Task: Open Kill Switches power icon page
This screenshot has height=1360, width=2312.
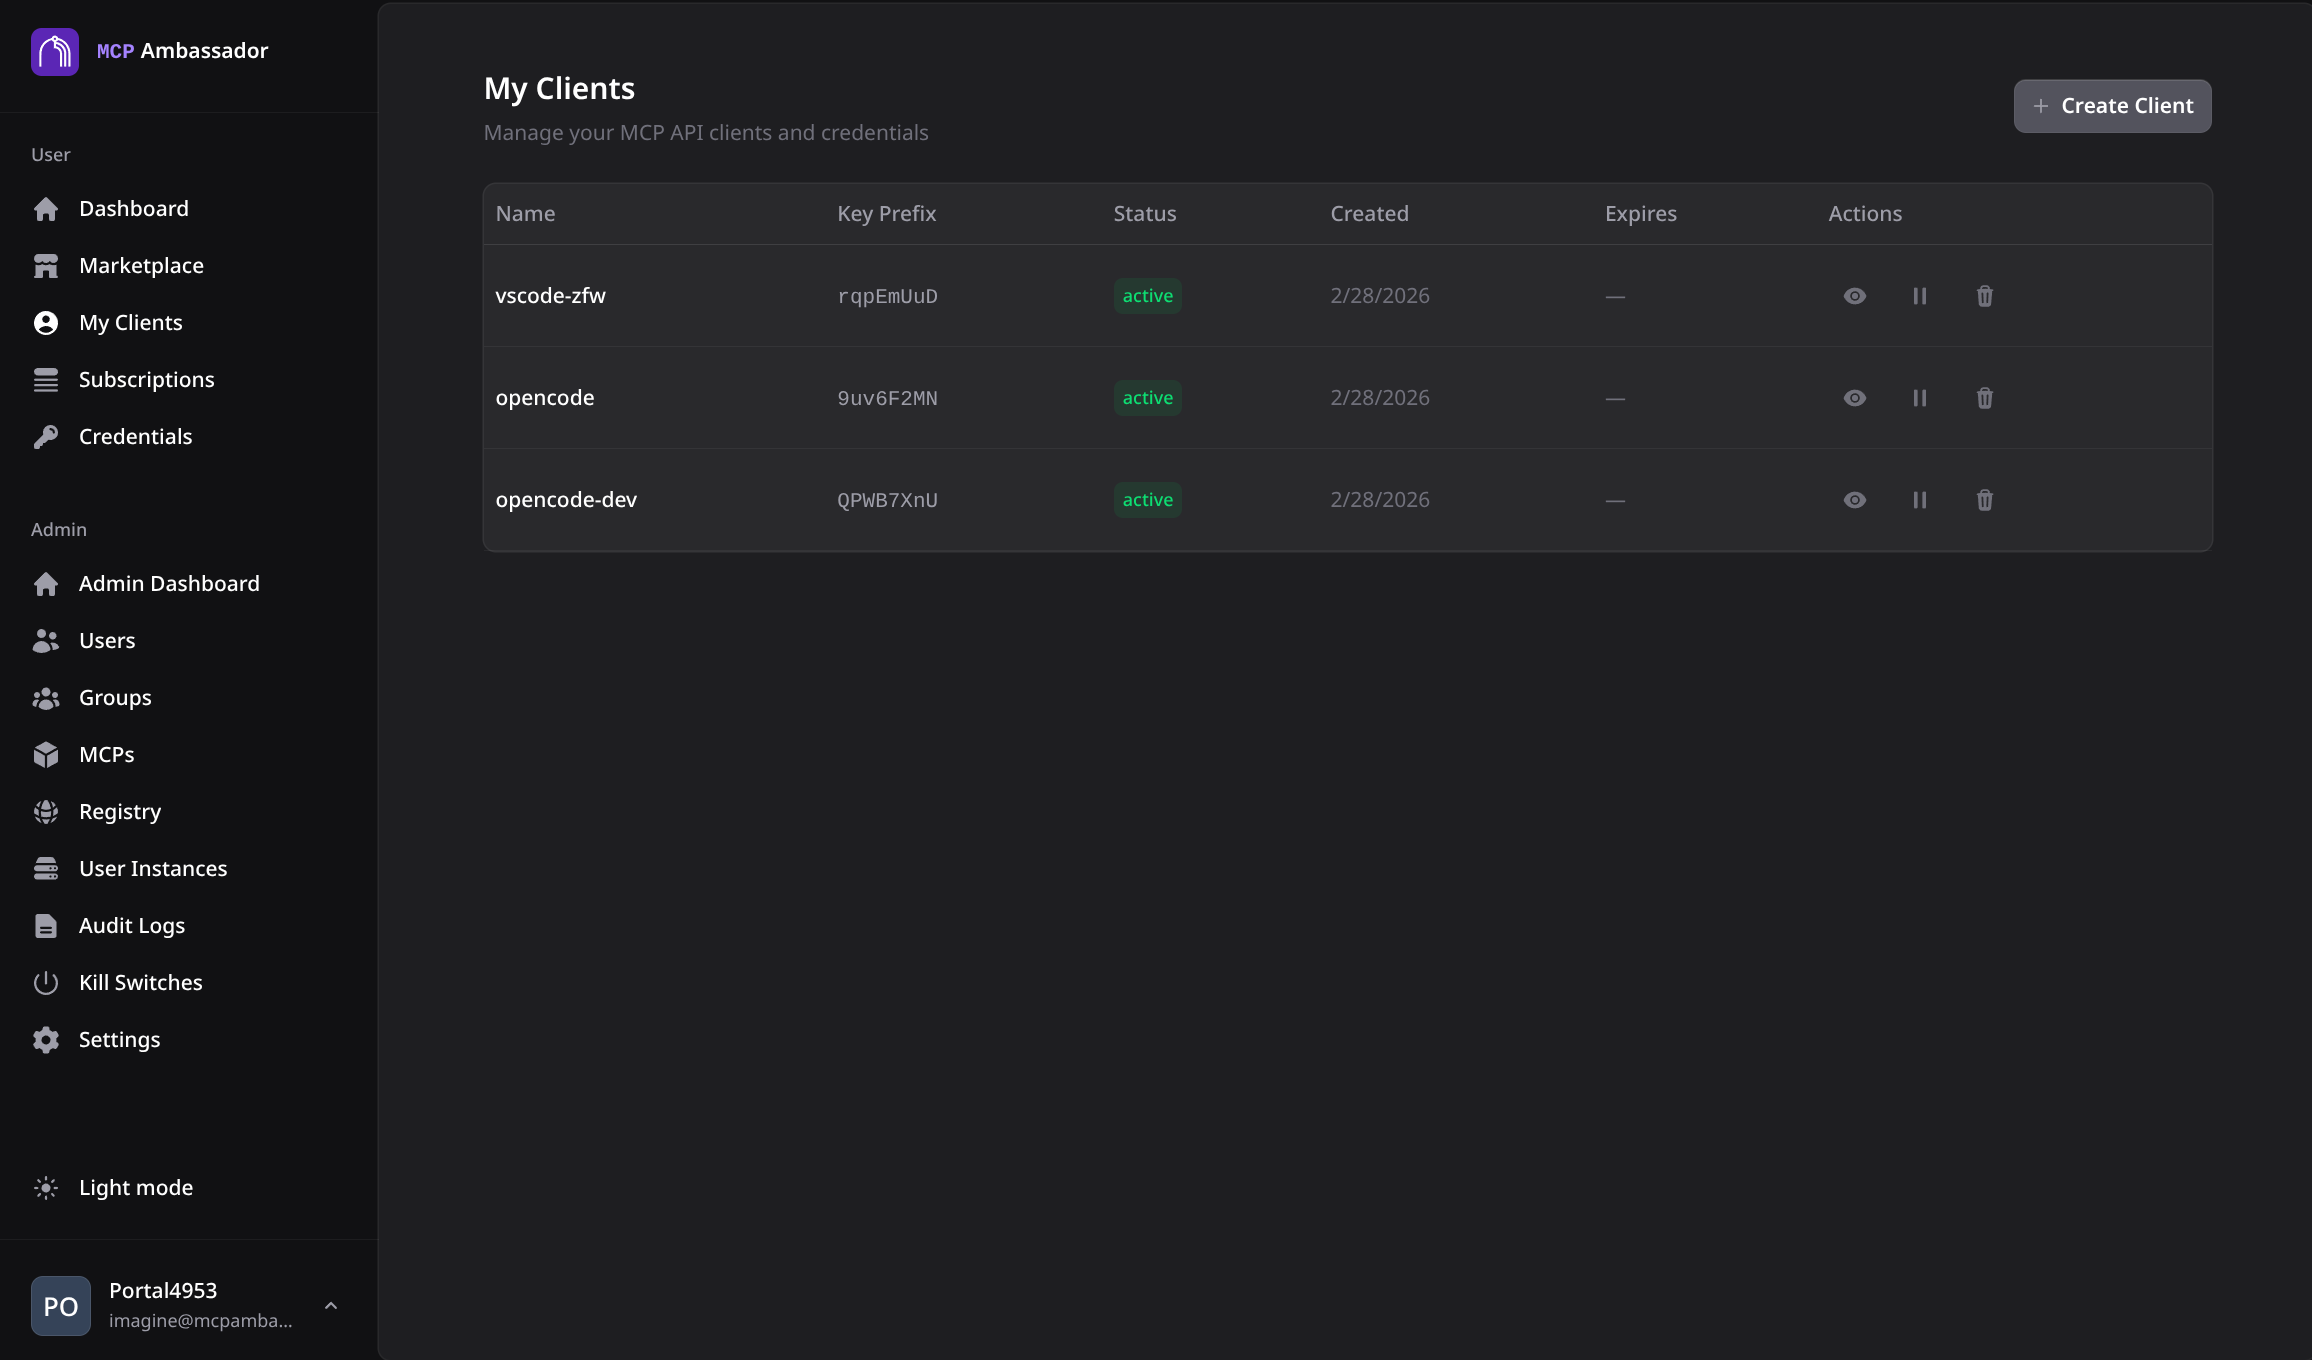Action: 140,982
